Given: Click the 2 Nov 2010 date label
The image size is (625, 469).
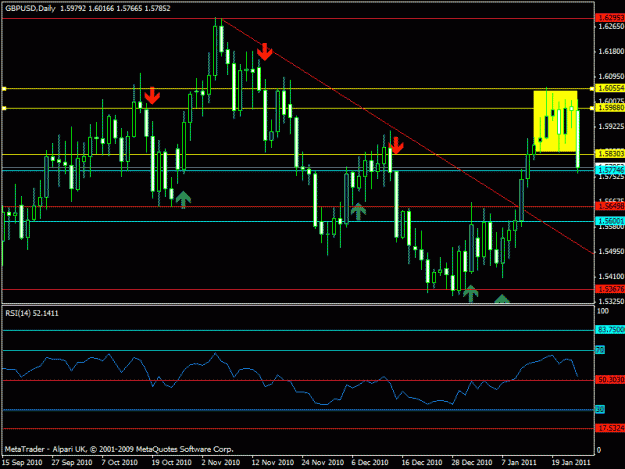Looking at the screenshot, I should pos(221,463).
